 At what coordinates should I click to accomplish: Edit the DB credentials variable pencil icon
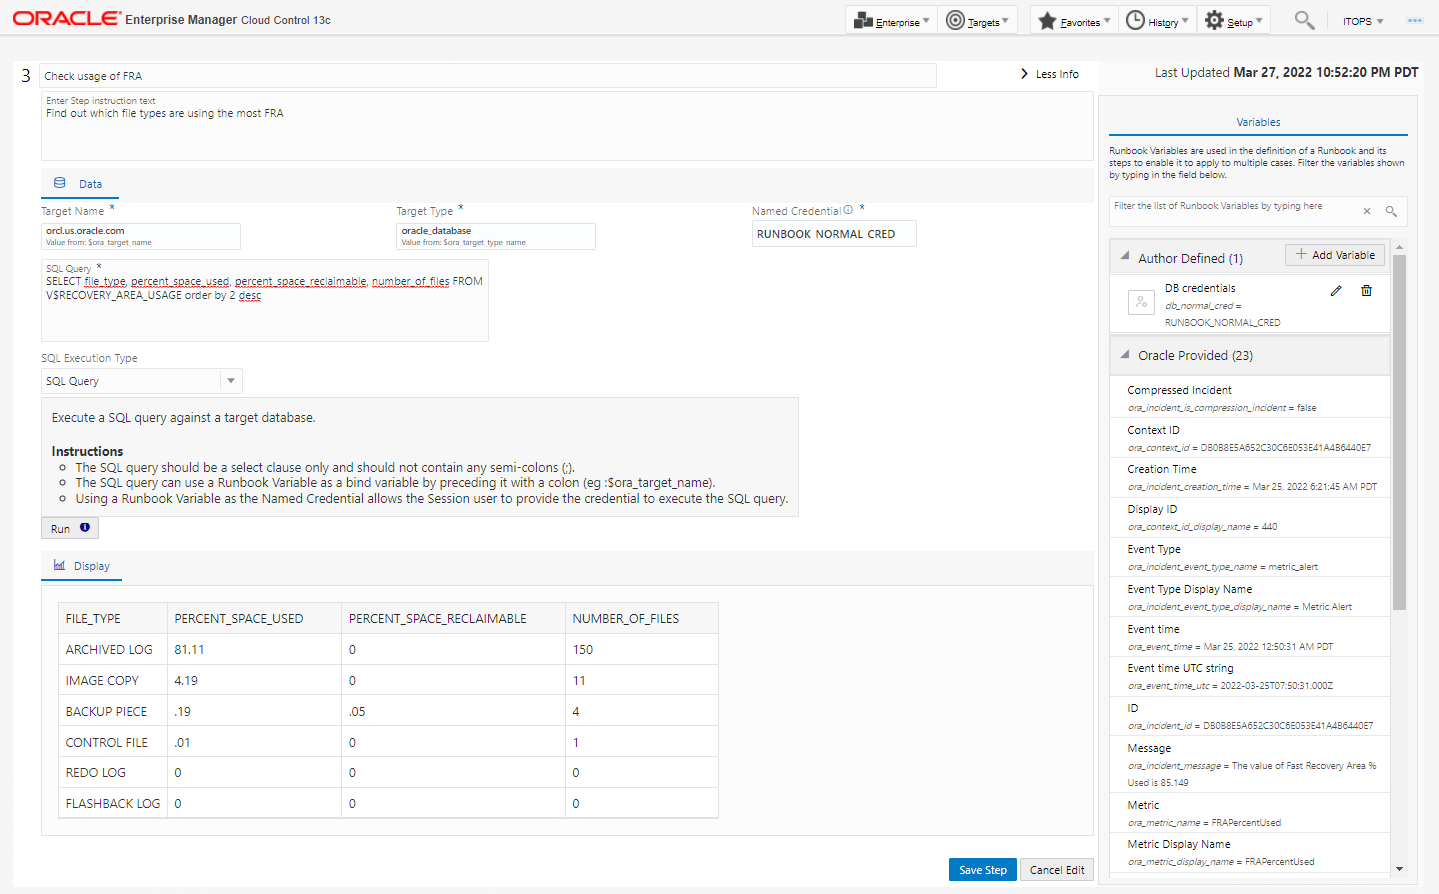(x=1336, y=291)
